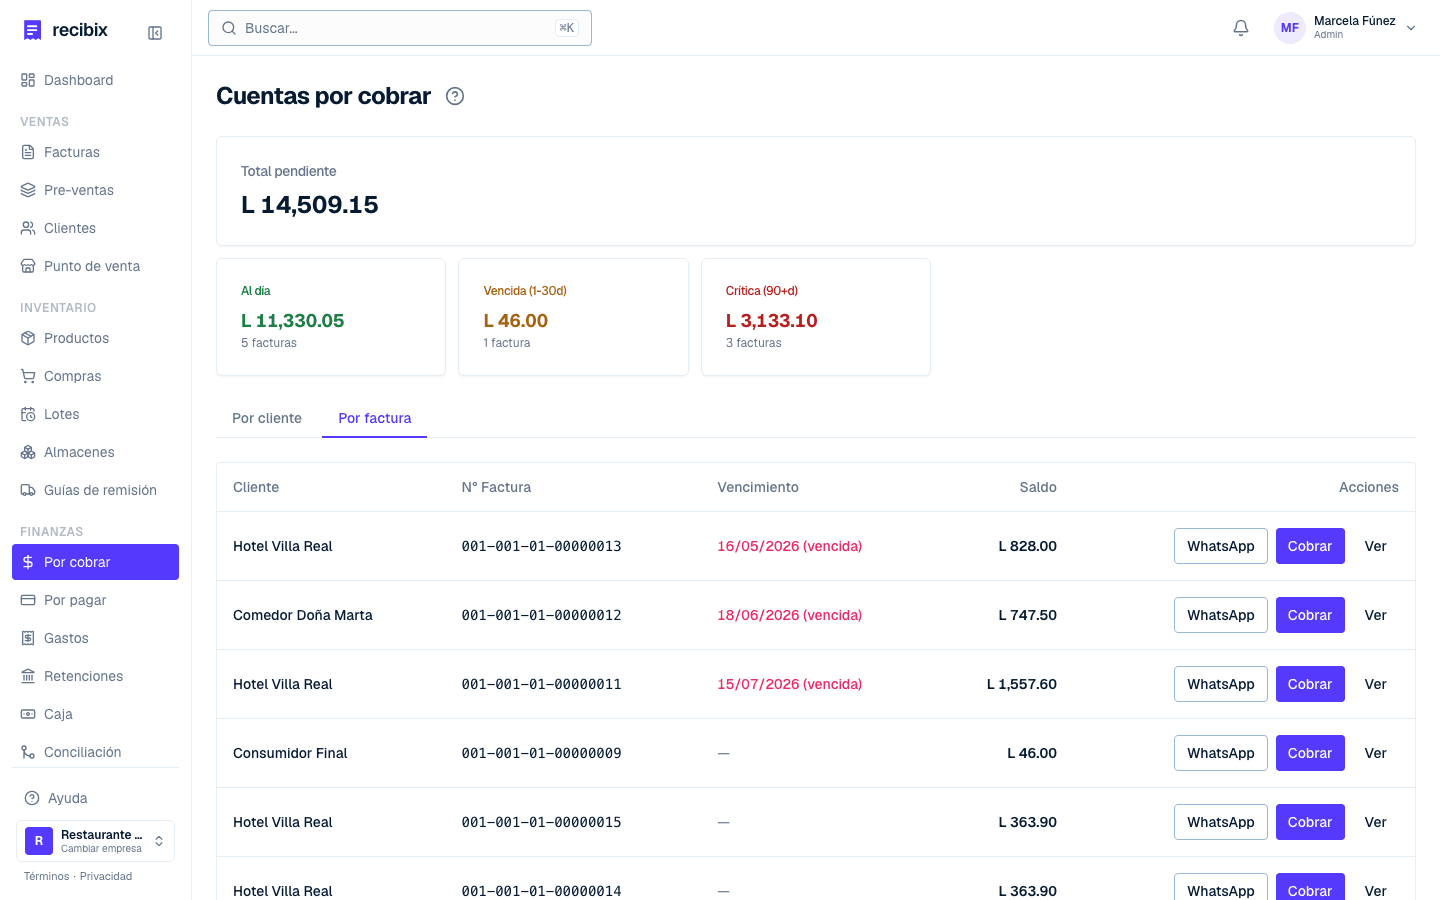Click the Dashboard grid icon
Viewport: 1440px width, 900px height.
tap(28, 80)
